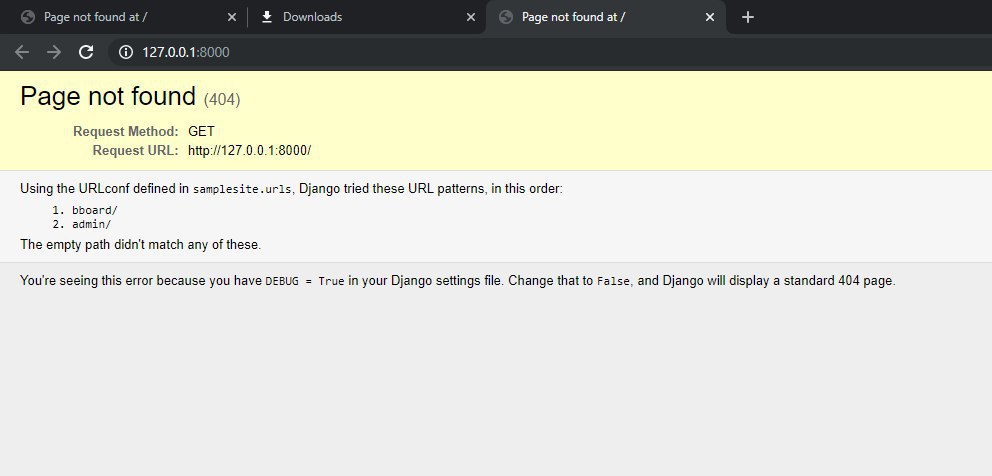Go forward with the forward arrow
The height and width of the screenshot is (476, 992).
(54, 52)
